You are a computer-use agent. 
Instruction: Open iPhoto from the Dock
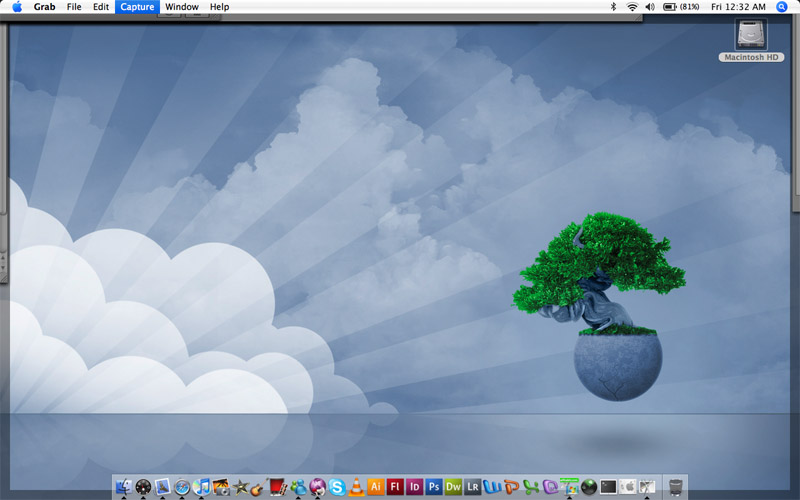pyautogui.click(x=221, y=487)
